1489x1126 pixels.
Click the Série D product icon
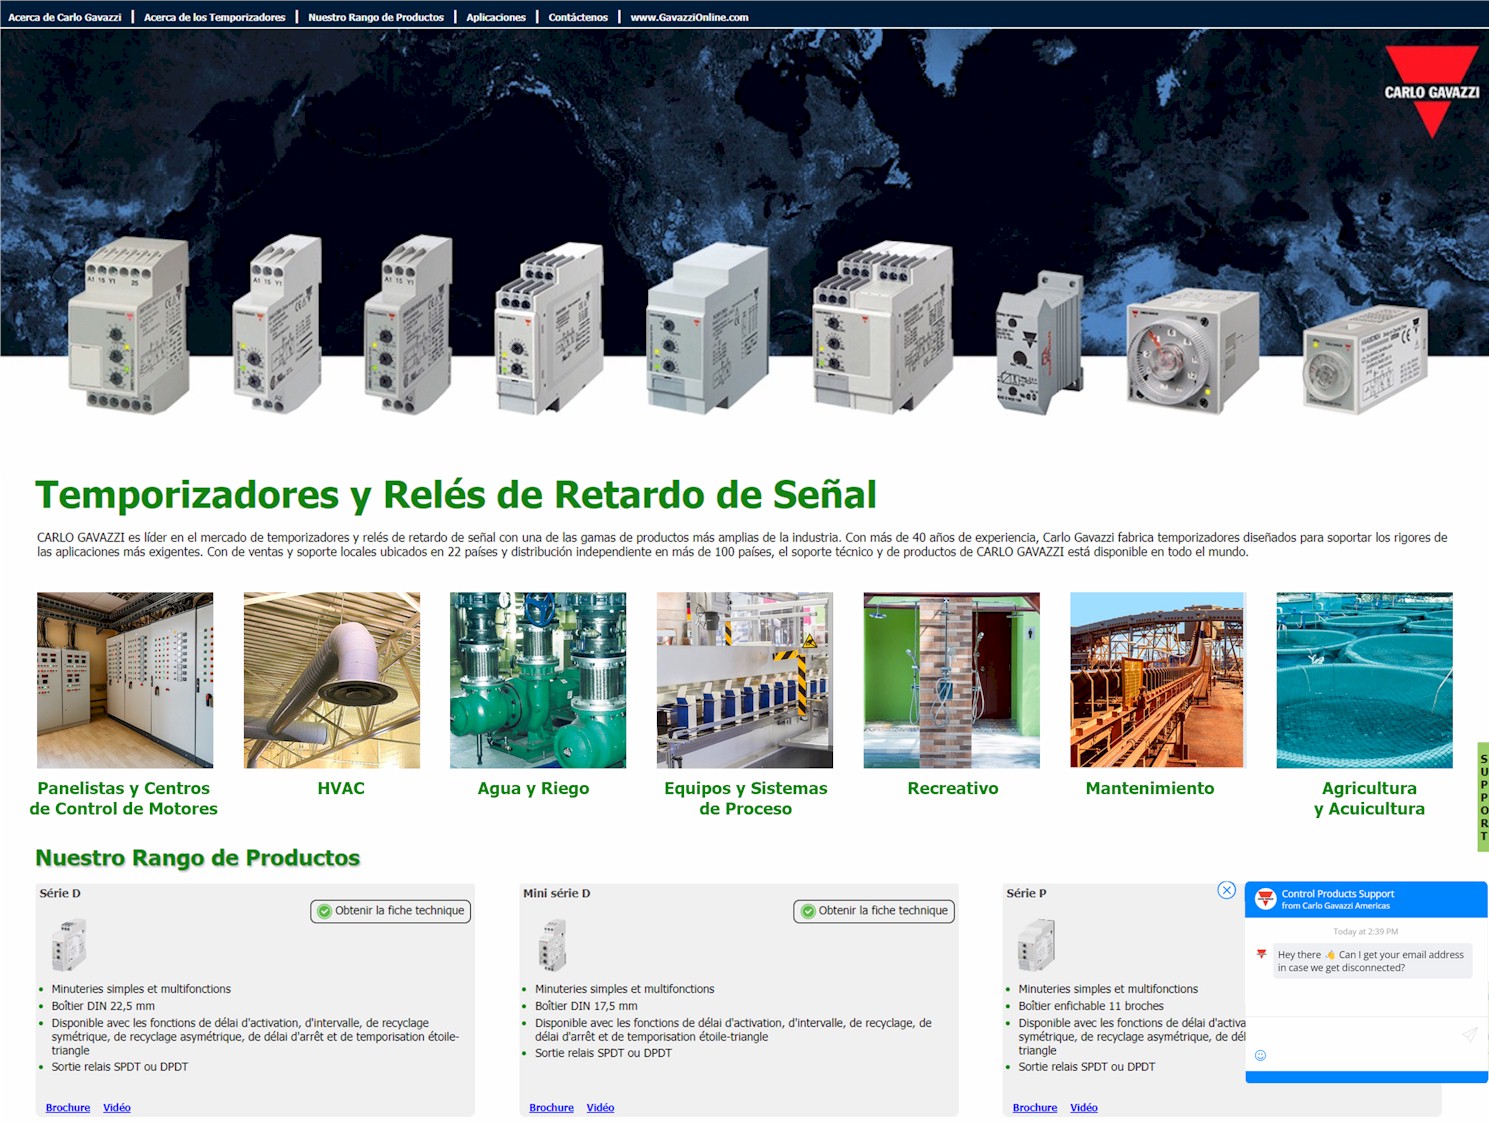[69, 945]
